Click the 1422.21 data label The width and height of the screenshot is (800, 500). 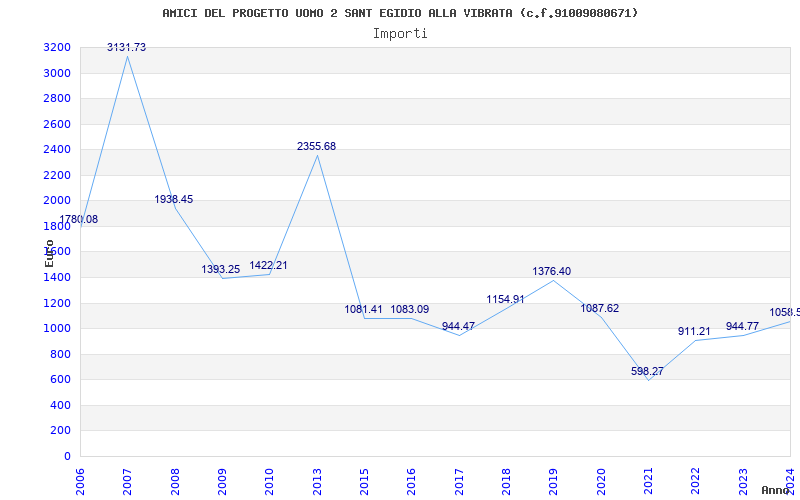pos(268,265)
